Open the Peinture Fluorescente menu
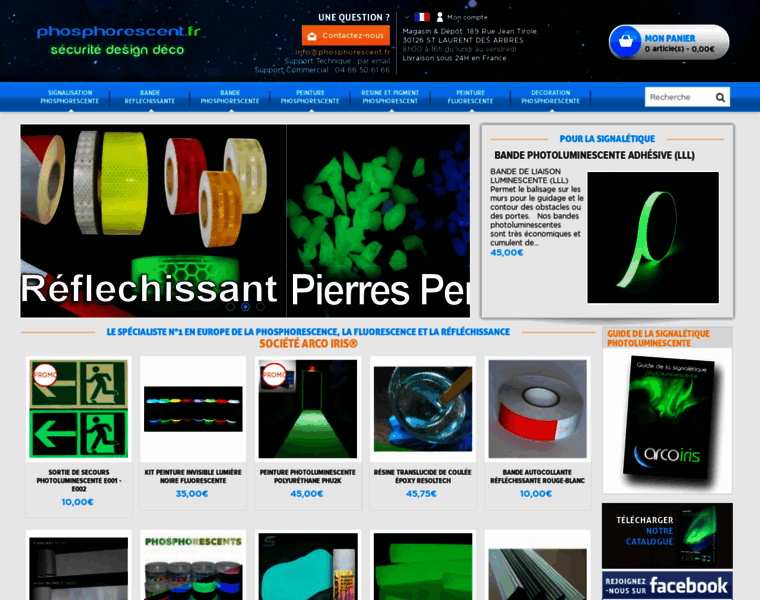The image size is (760, 600). (x=470, y=97)
